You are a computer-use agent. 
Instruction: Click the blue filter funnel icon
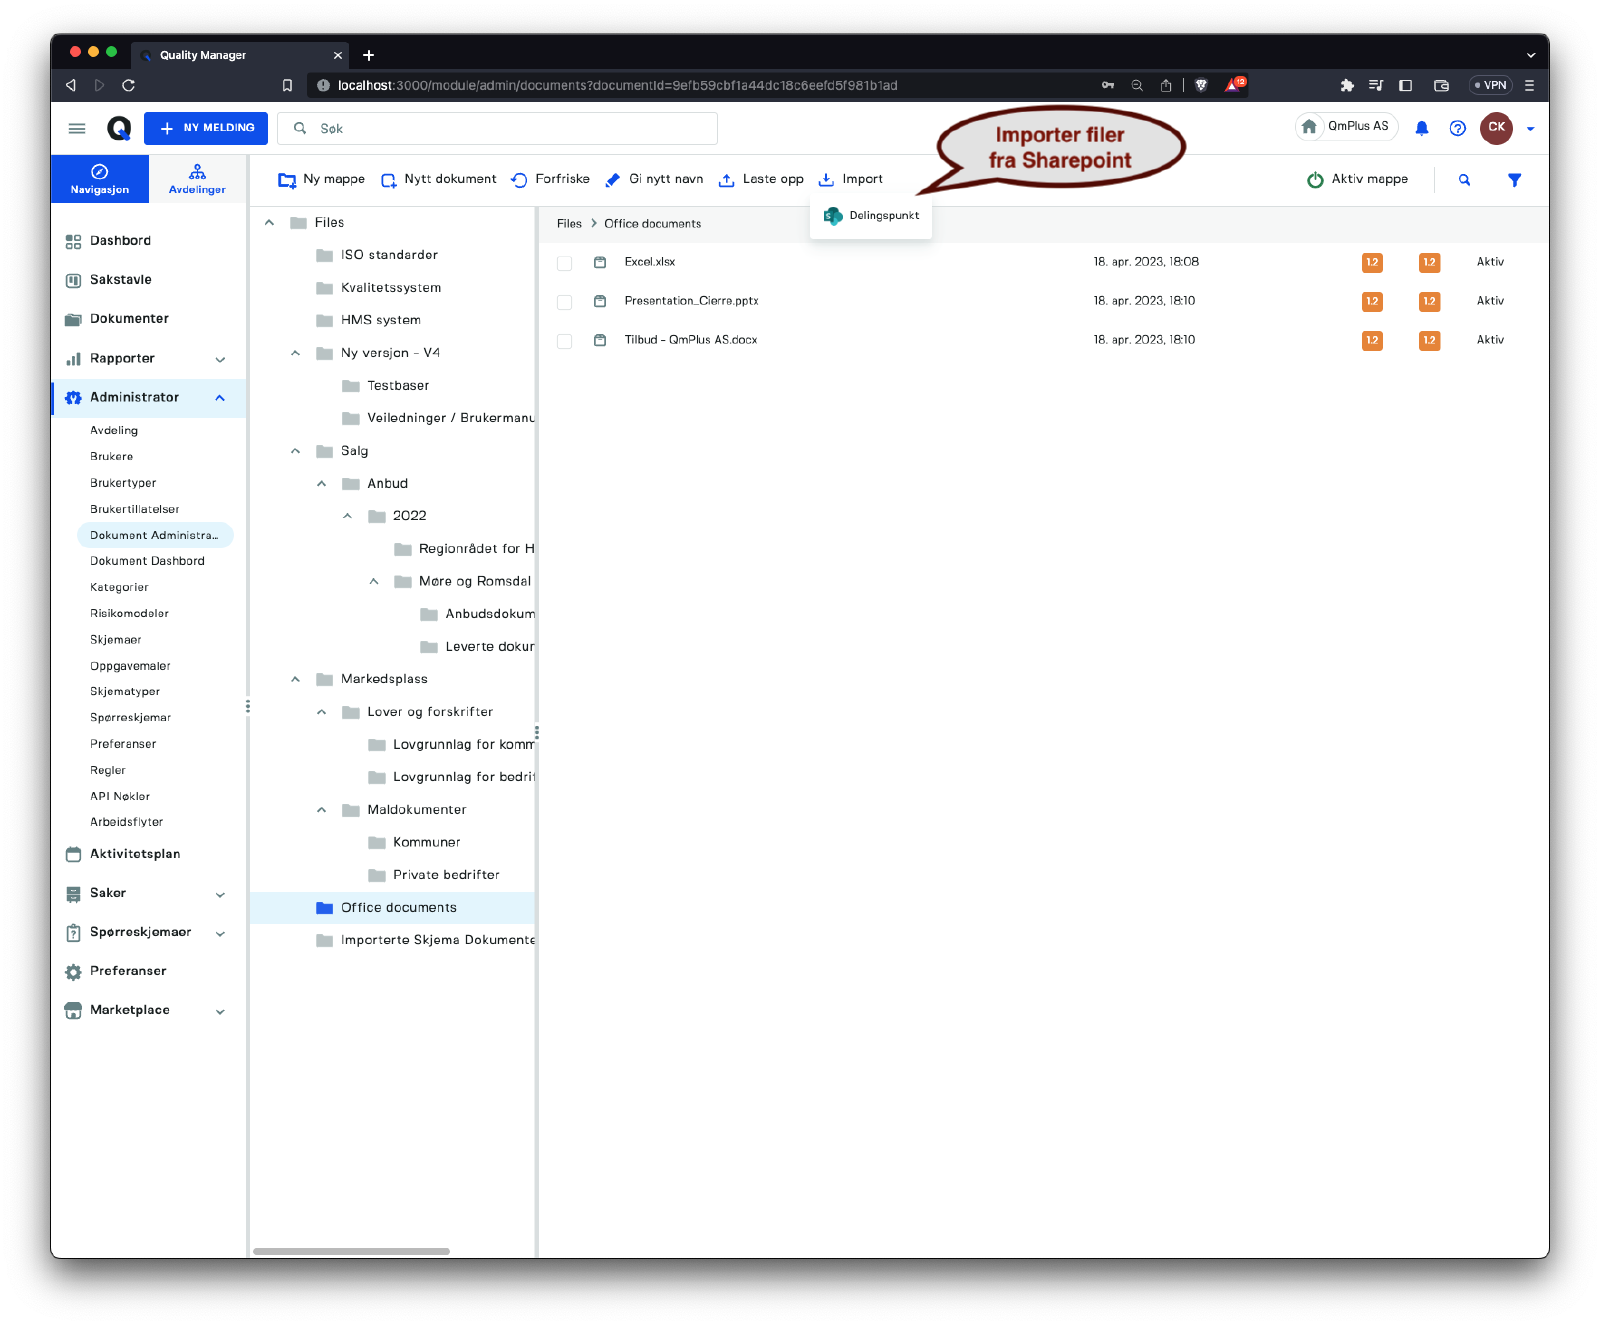(1514, 180)
